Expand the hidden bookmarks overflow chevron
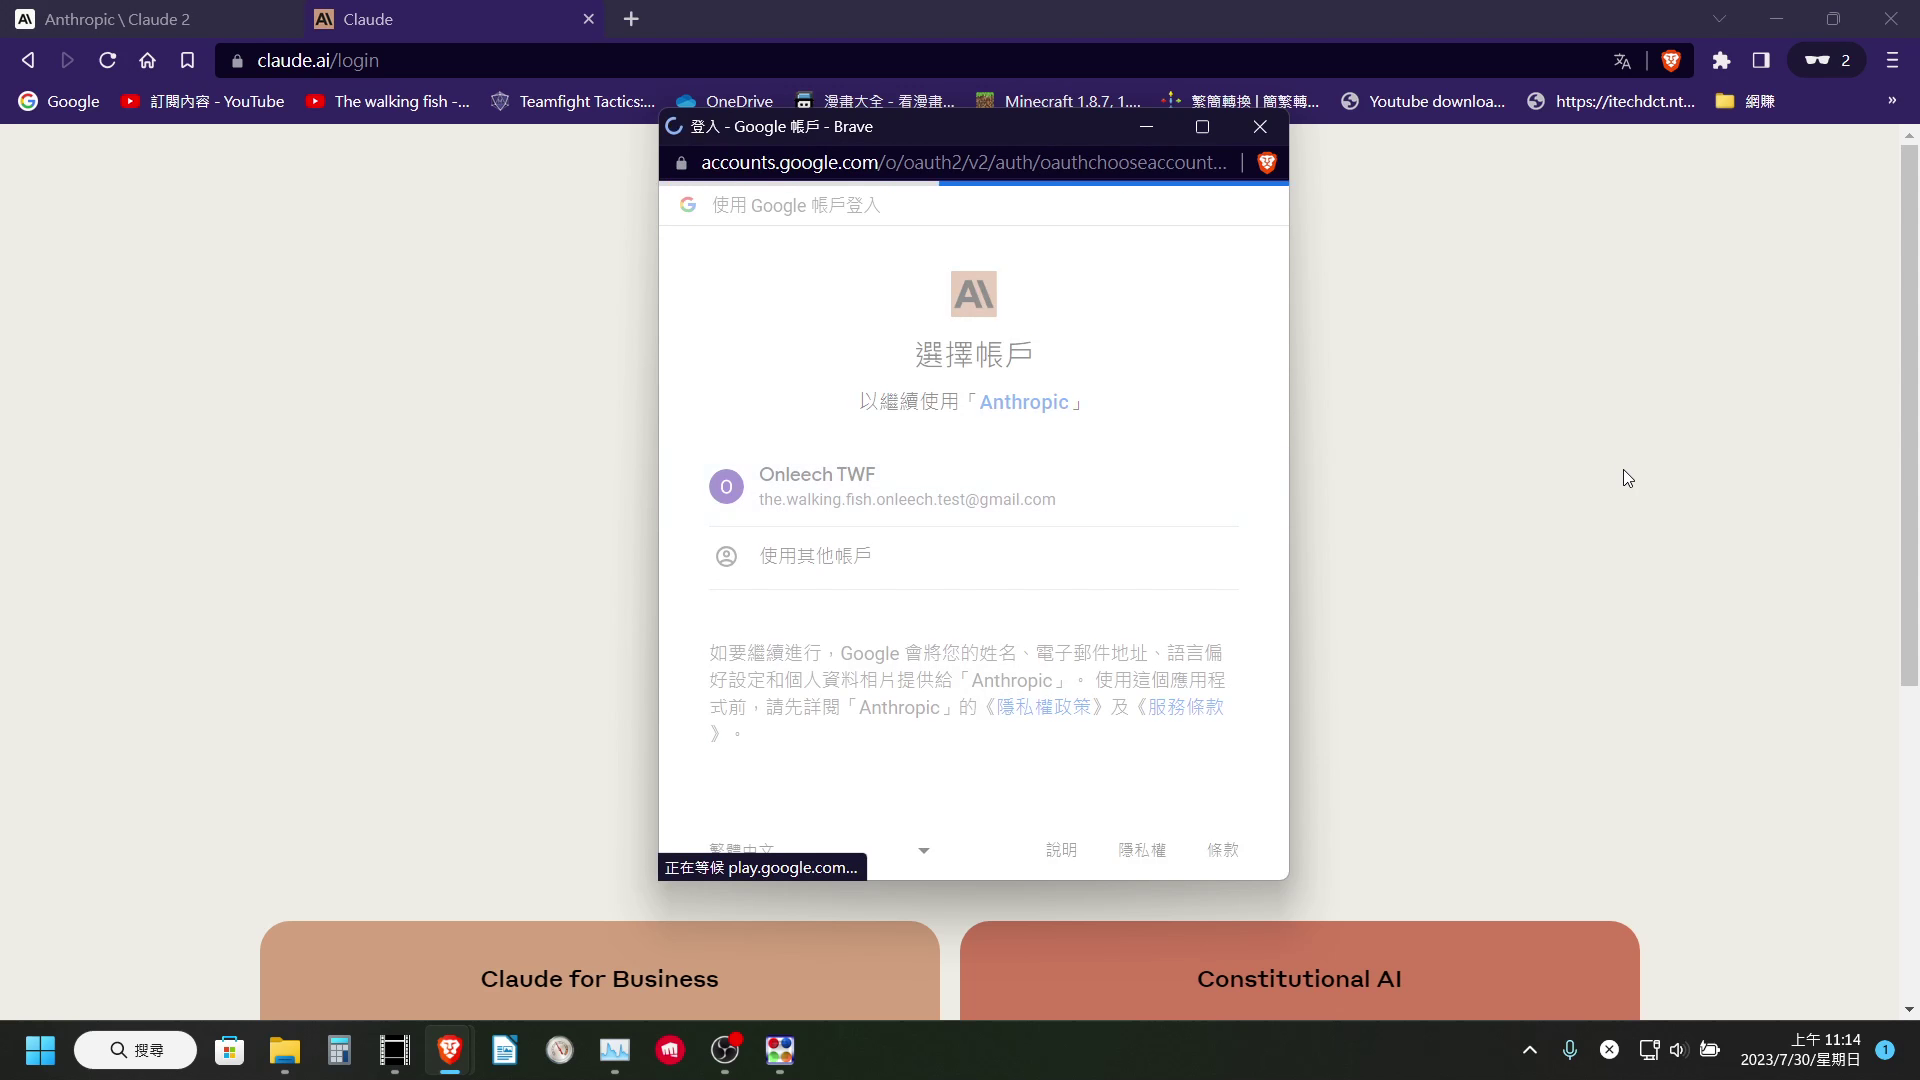 (x=1891, y=101)
